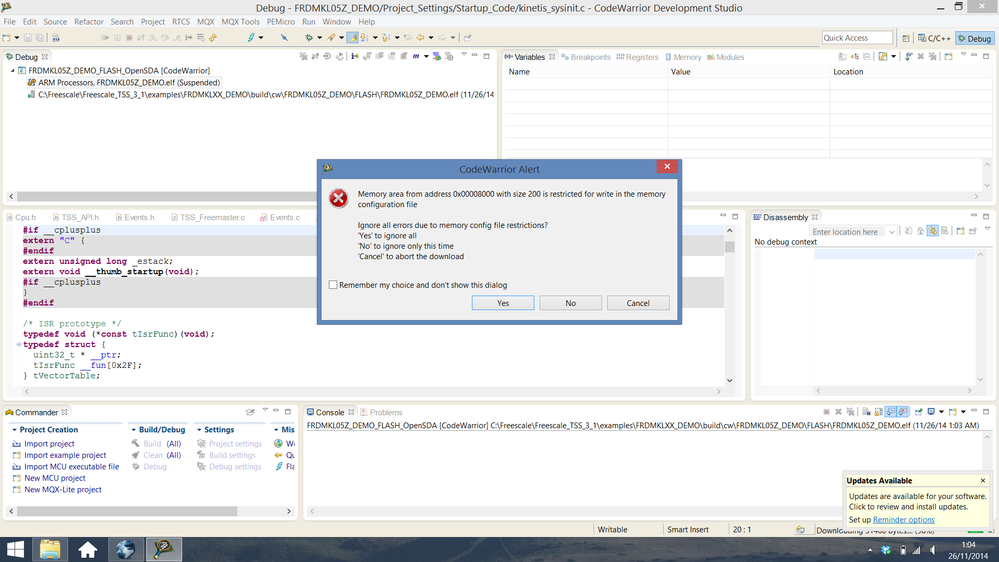999x562 pixels.
Task: Click Reminder options link
Action: [x=903, y=519]
